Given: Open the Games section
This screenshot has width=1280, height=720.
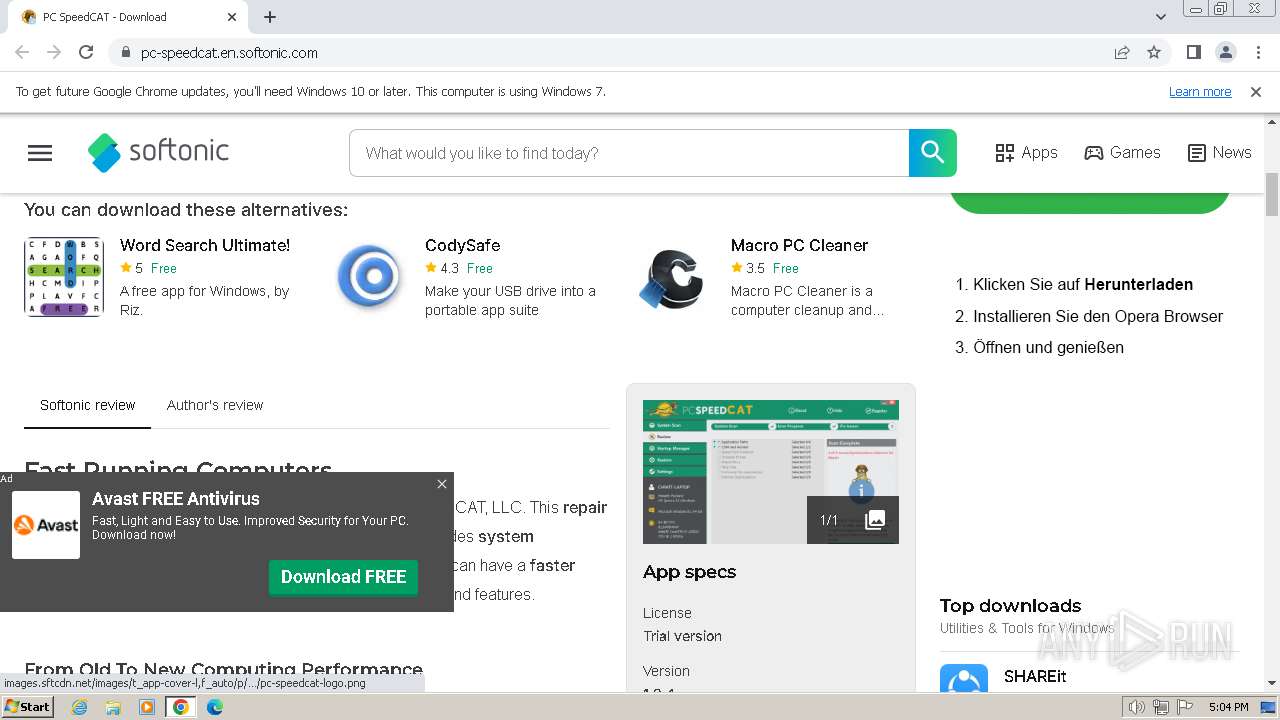Looking at the screenshot, I should click(1122, 153).
